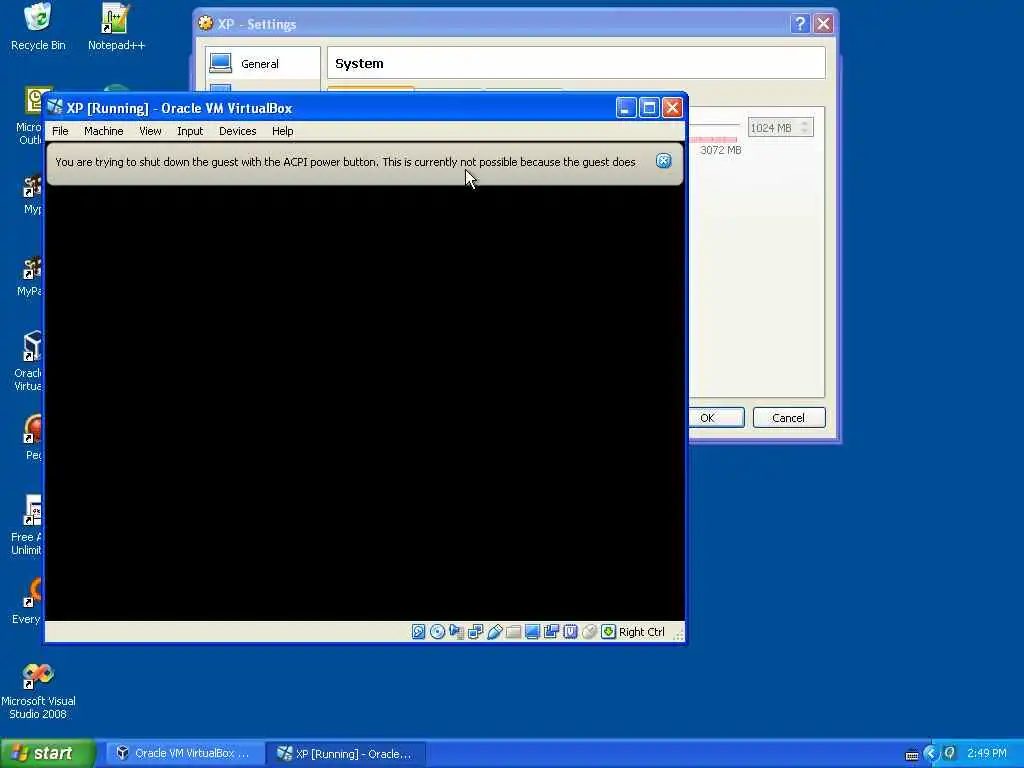Click the tray icon beside the clock
1024x768 pixels.
pyautogui.click(x=950, y=753)
